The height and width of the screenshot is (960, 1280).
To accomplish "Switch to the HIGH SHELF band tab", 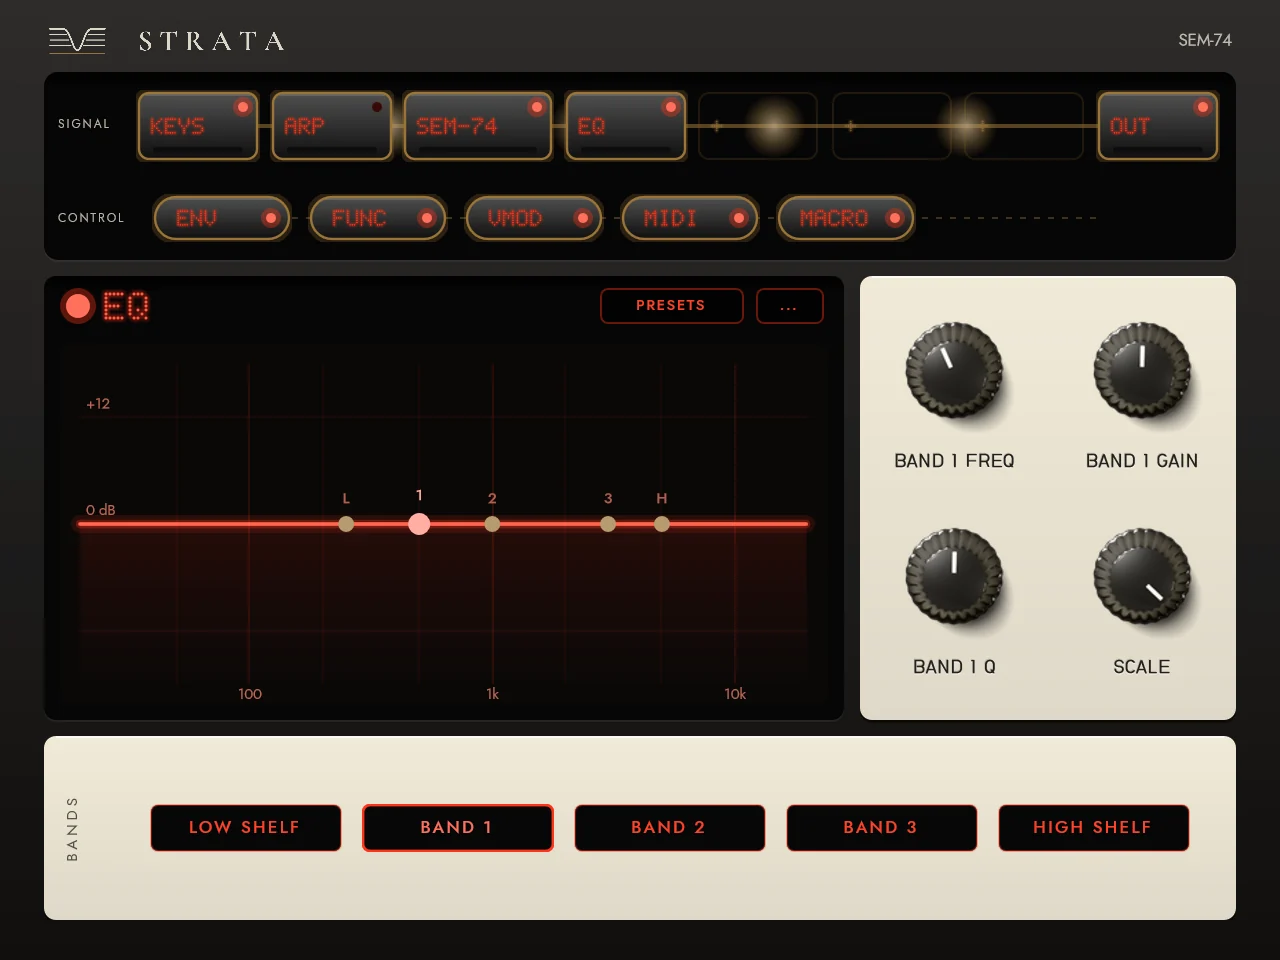I will coord(1094,828).
